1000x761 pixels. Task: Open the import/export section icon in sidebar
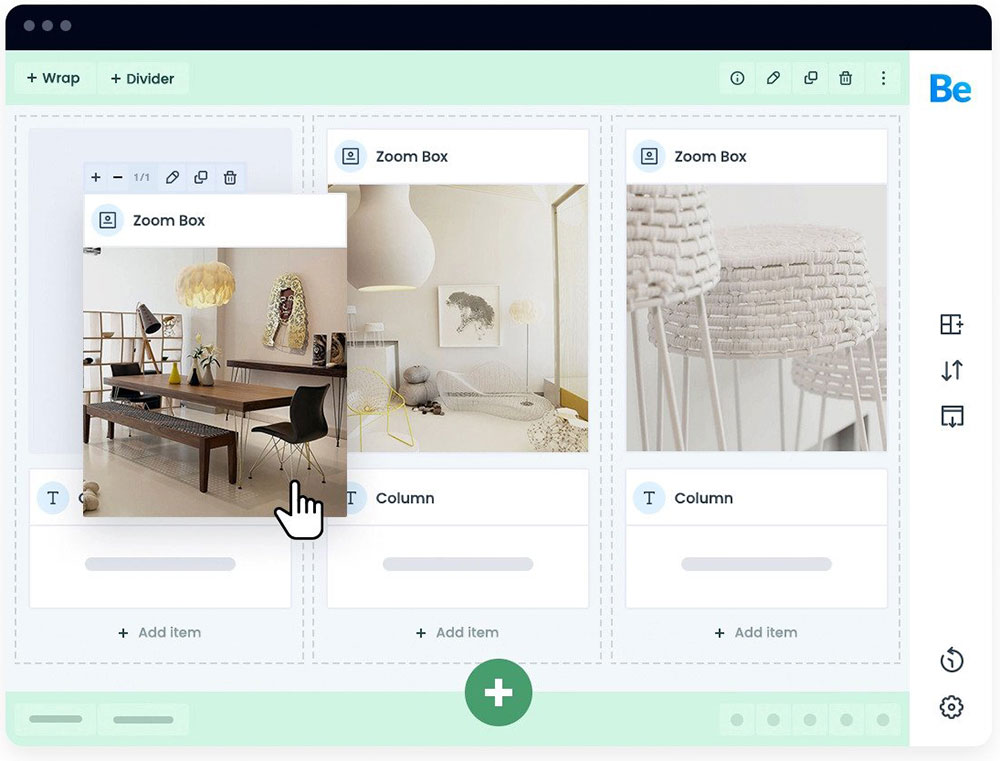(x=951, y=416)
